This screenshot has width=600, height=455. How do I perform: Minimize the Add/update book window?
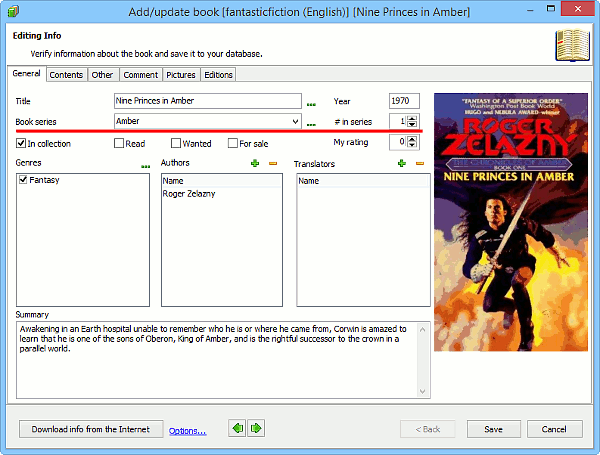point(530,10)
